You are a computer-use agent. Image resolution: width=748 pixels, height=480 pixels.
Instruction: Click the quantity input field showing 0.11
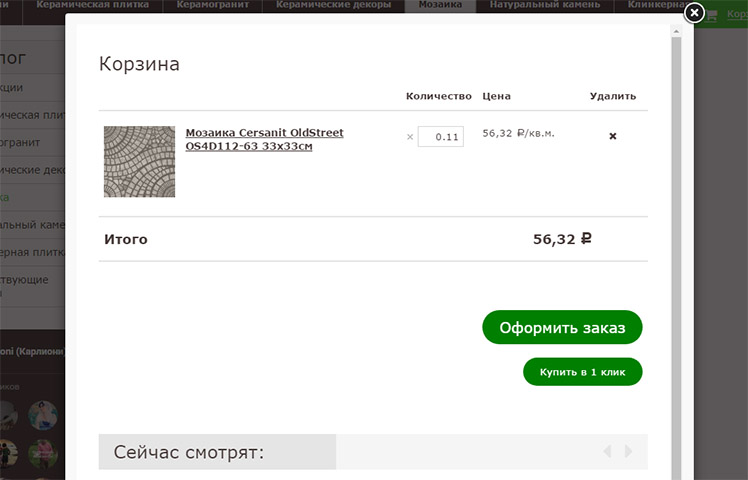[x=440, y=136]
